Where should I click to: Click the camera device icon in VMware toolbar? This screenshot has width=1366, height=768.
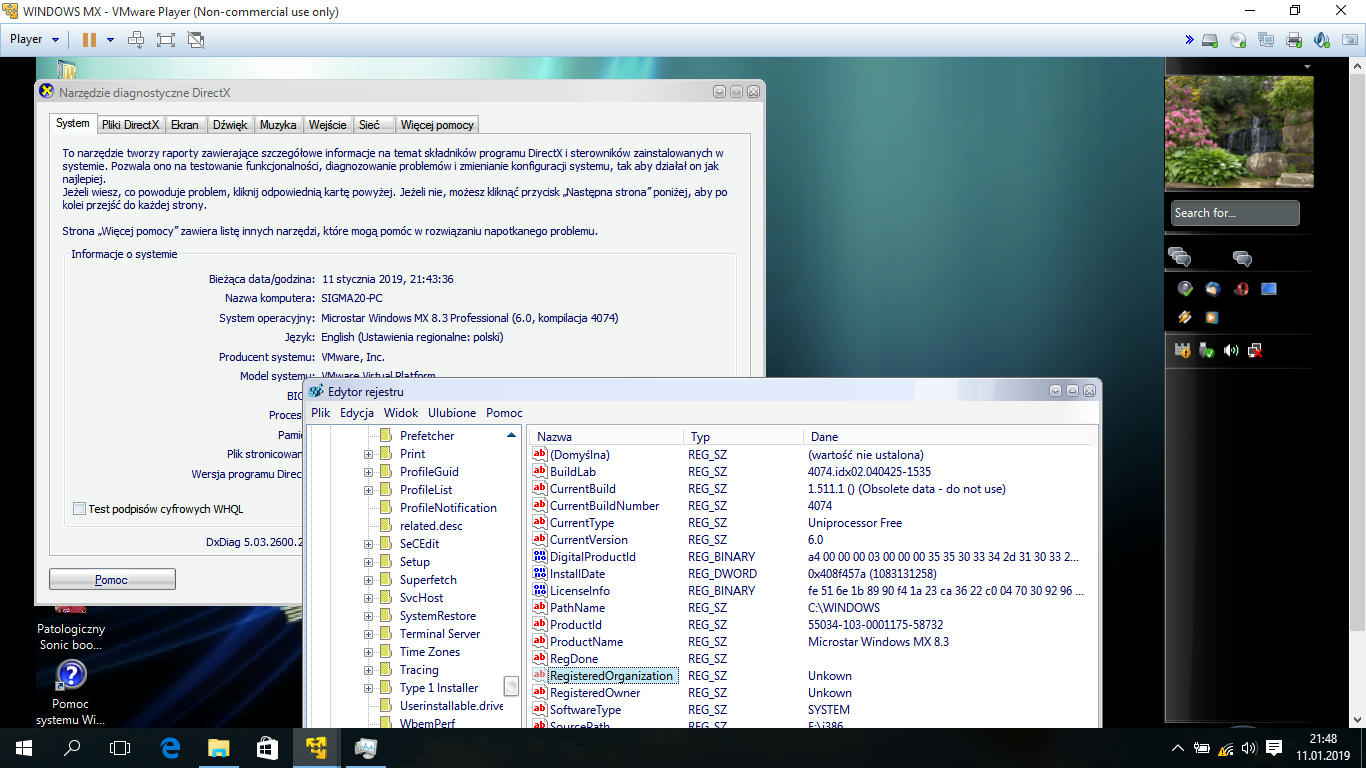pos(1350,40)
